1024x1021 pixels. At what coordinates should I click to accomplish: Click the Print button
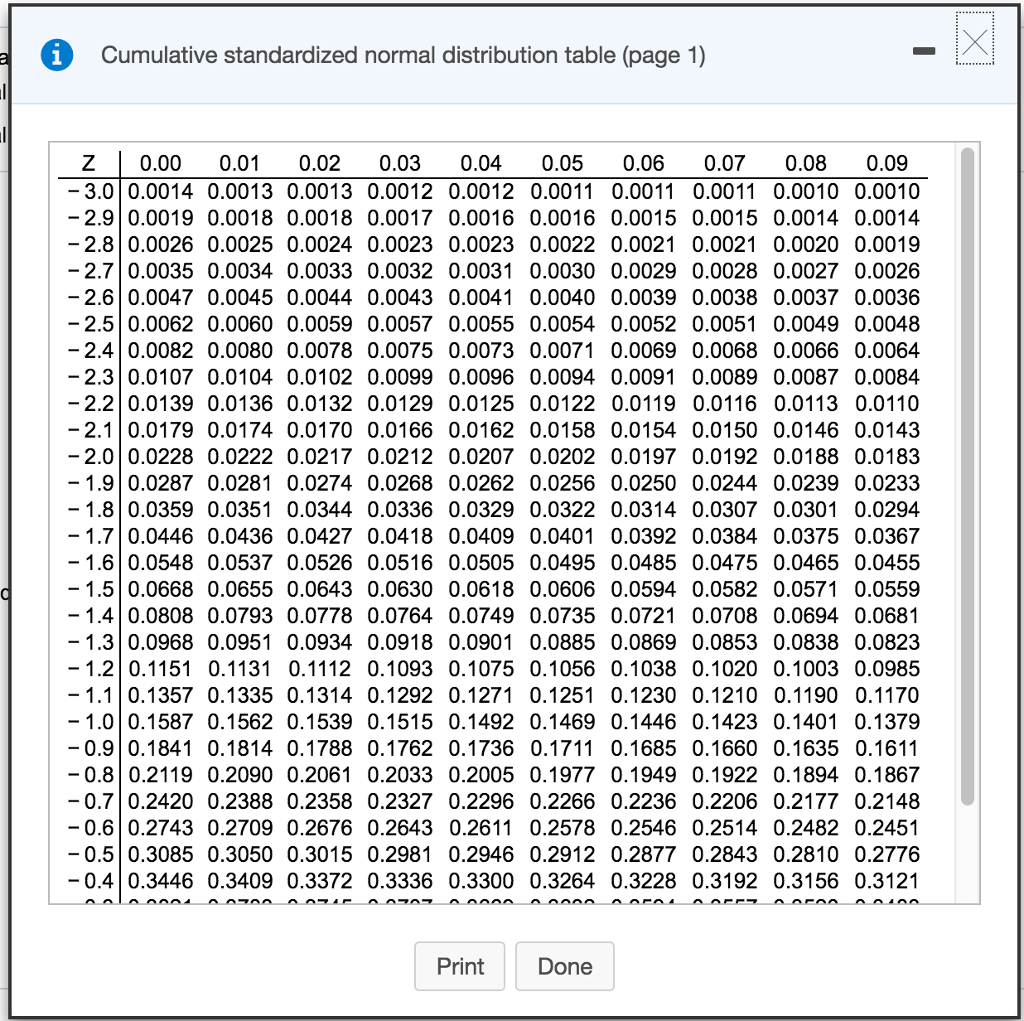[x=459, y=966]
